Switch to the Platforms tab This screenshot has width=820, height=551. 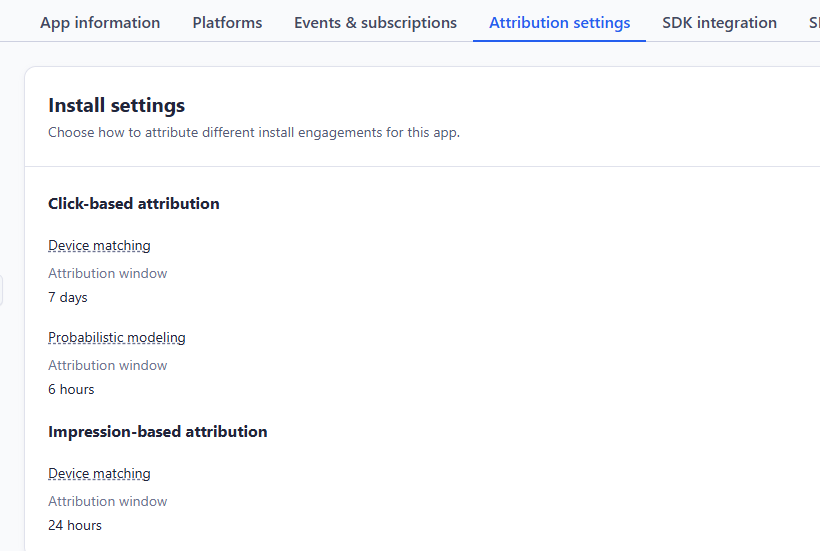tap(227, 22)
